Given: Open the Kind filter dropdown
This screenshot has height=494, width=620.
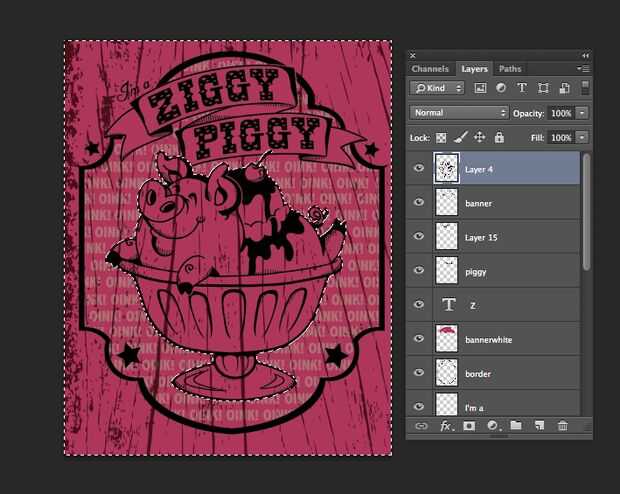Looking at the screenshot, I should (437, 88).
